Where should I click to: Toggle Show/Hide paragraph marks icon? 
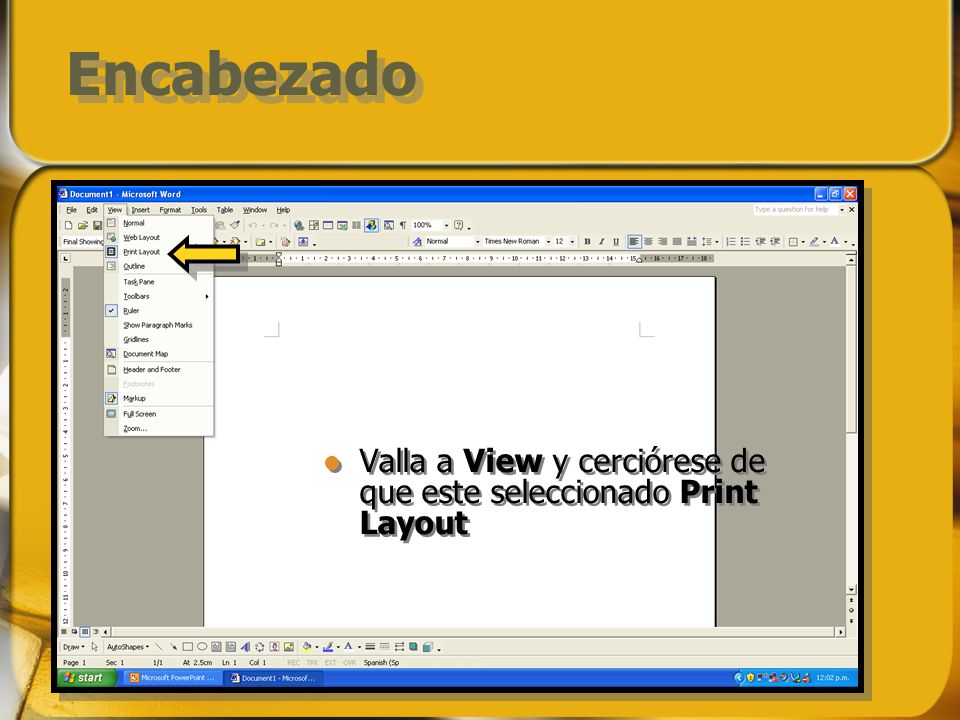pyautogui.click(x=403, y=225)
